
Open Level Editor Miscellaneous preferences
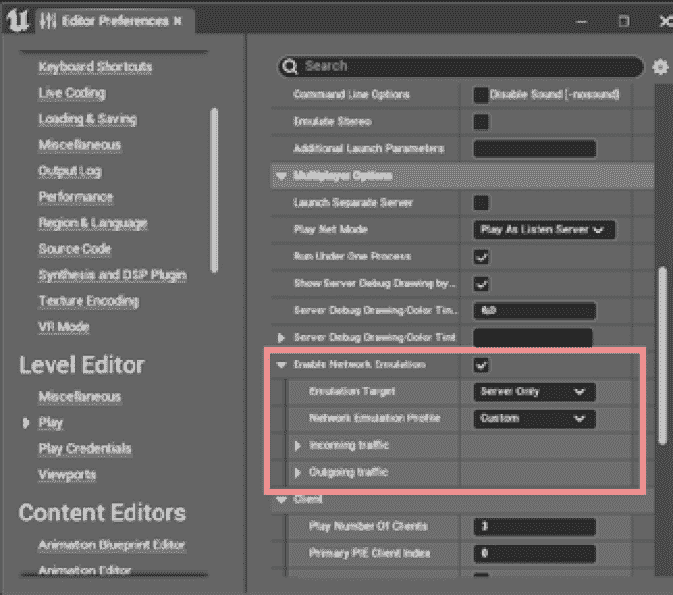coord(80,397)
